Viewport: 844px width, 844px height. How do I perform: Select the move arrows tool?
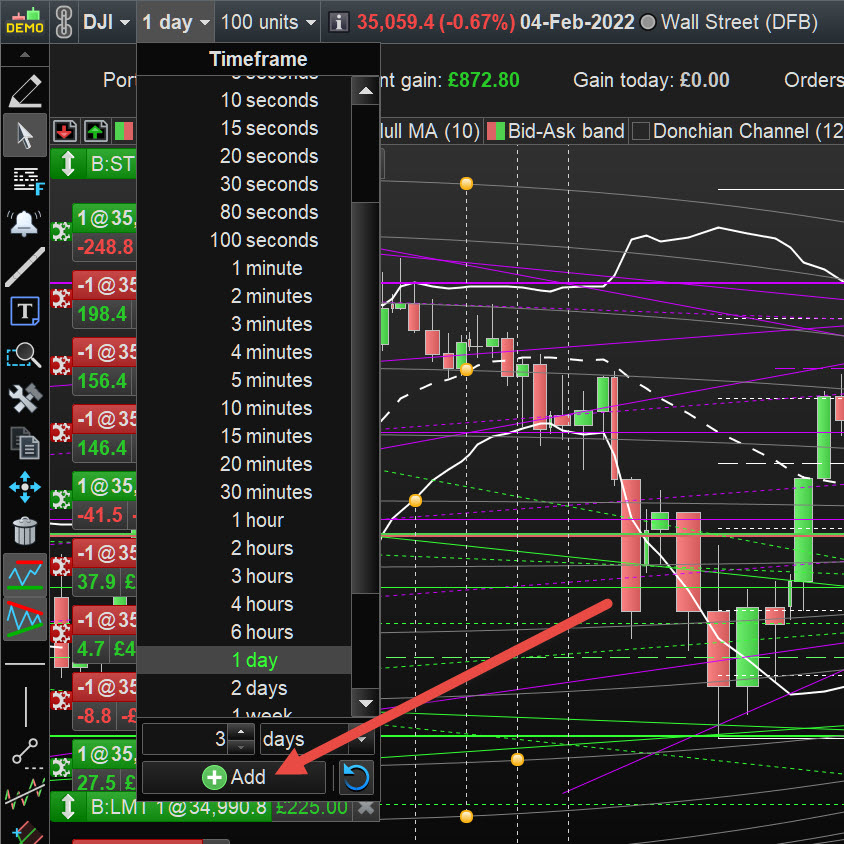25,487
